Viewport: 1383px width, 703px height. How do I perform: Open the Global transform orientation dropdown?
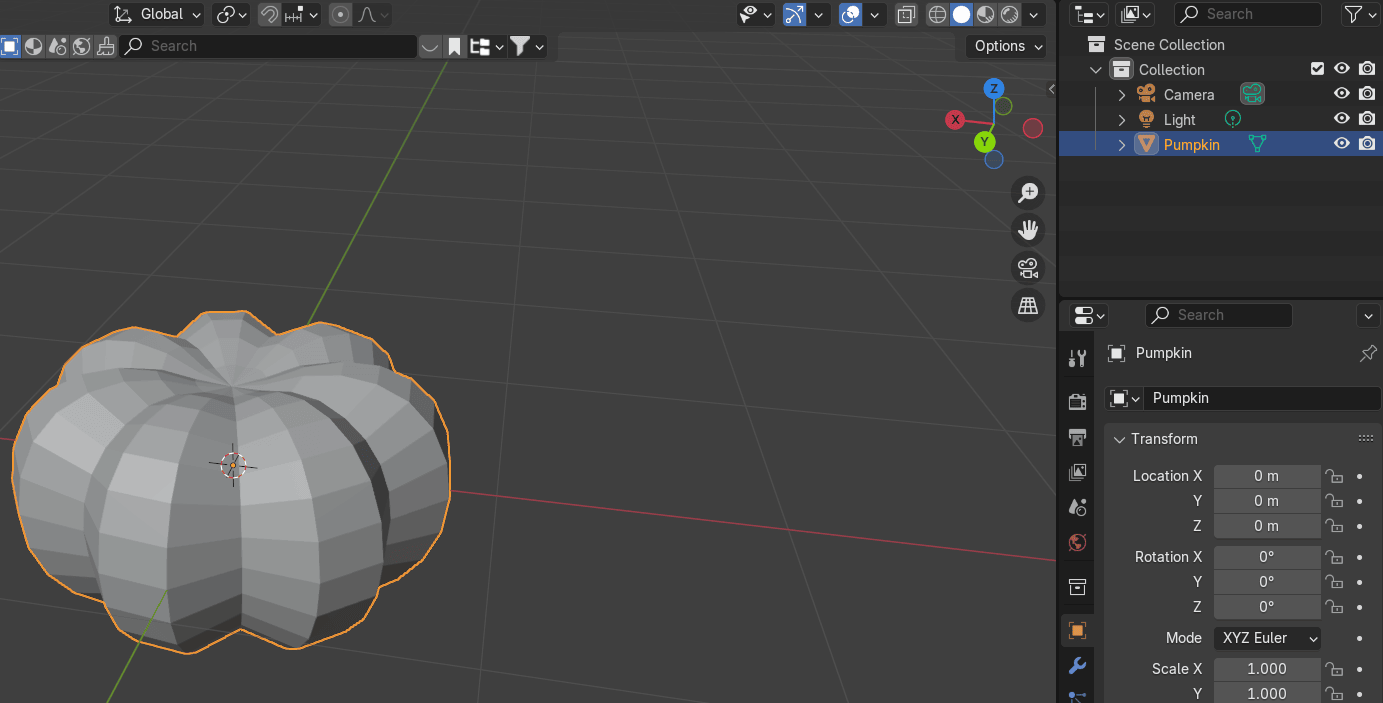click(x=157, y=14)
